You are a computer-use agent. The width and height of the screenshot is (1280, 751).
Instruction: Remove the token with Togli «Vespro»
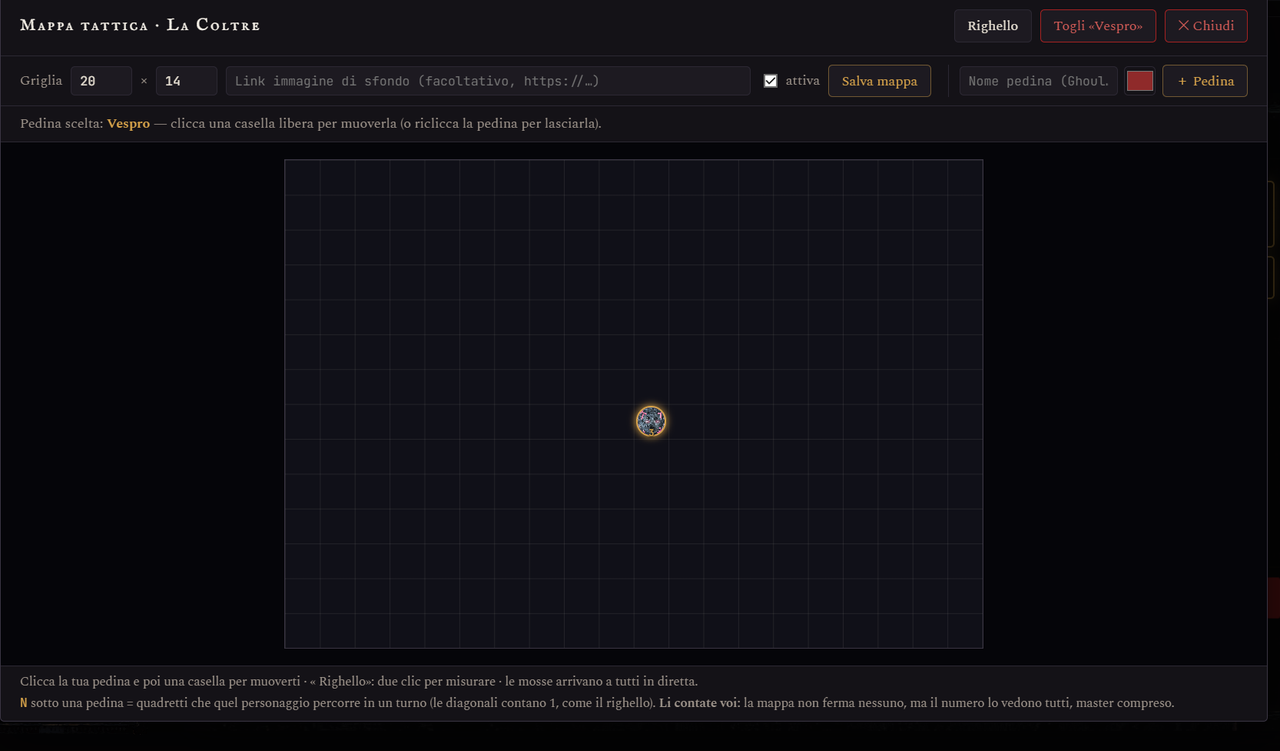tap(1098, 26)
